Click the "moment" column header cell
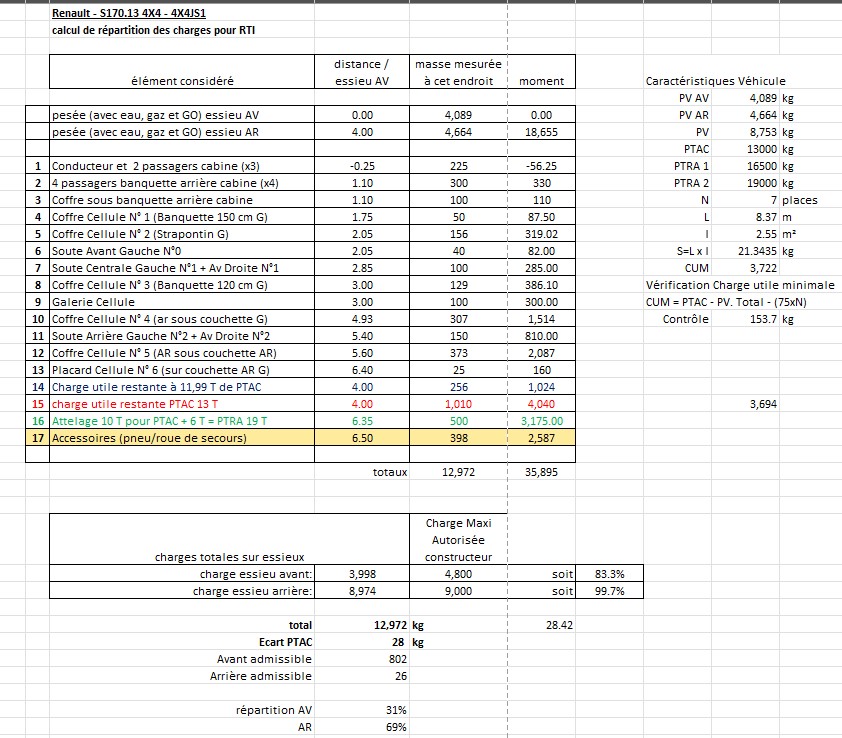Viewport: 842px width, 738px height. pos(543,81)
